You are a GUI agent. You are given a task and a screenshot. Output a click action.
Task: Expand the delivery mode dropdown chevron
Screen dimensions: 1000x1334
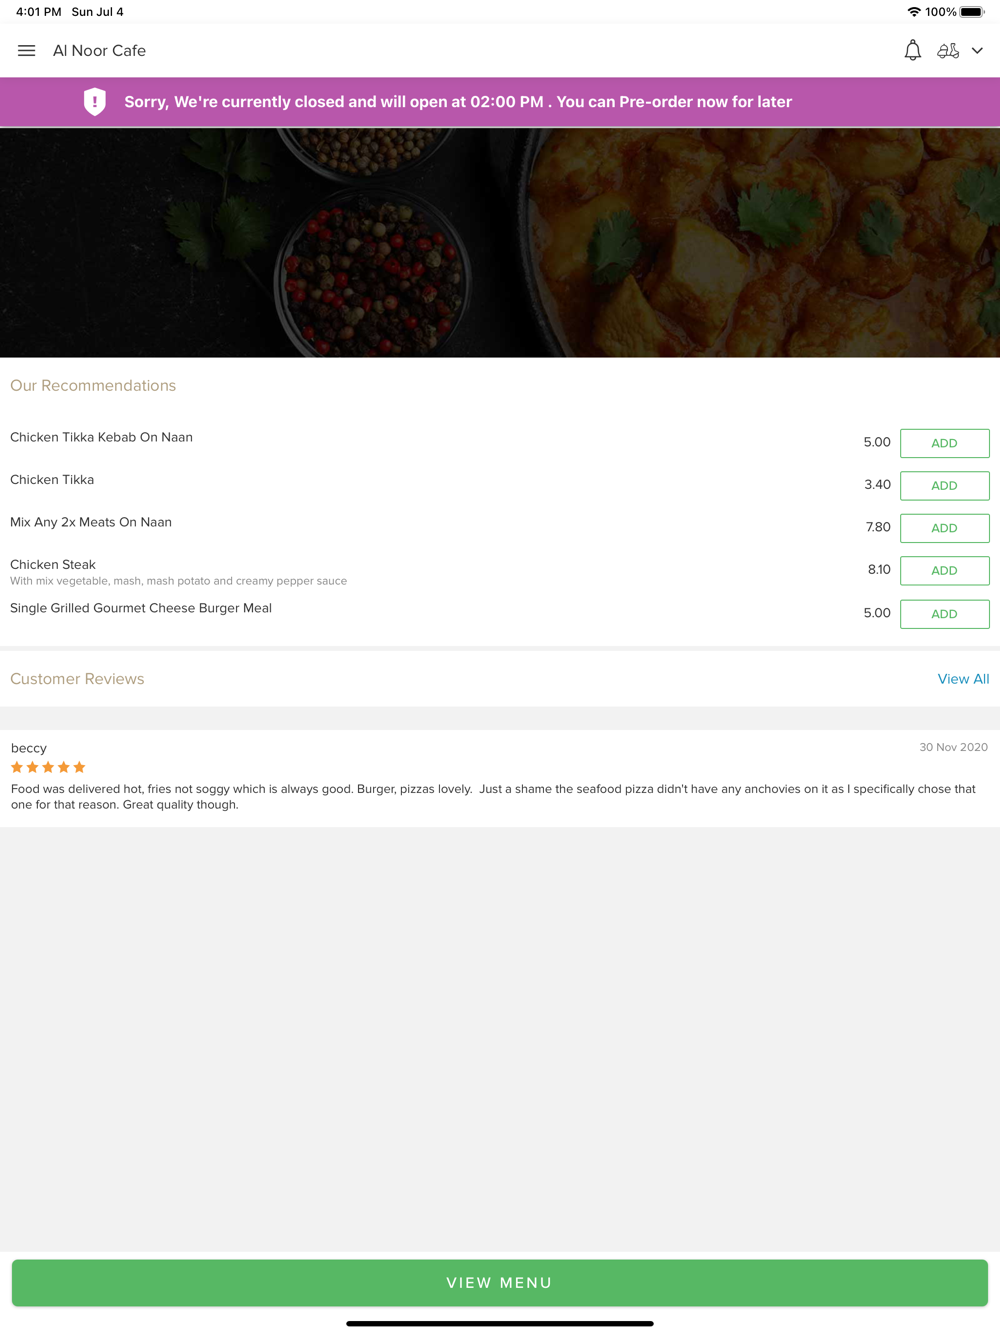(978, 51)
